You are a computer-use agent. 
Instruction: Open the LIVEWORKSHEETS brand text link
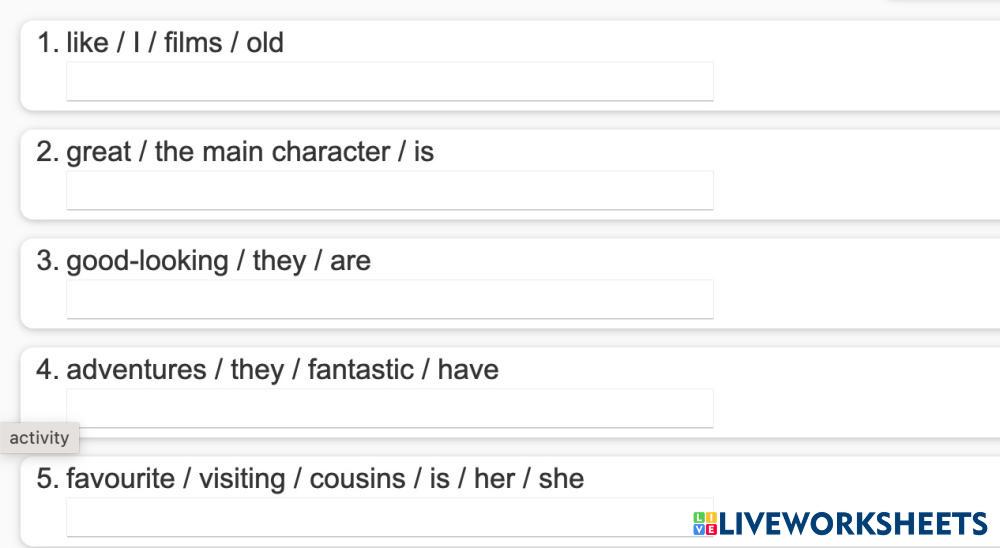[x=853, y=523]
